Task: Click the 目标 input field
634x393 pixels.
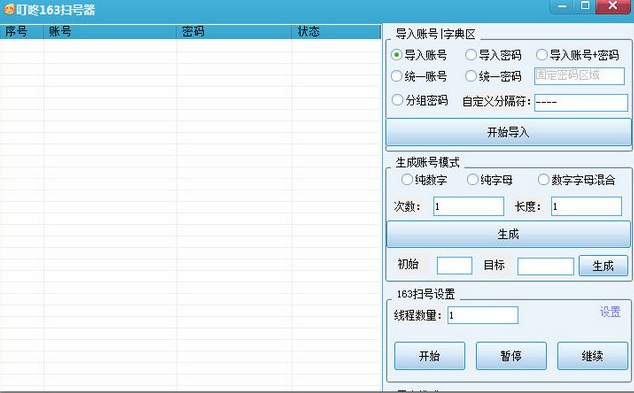Action: [x=545, y=266]
